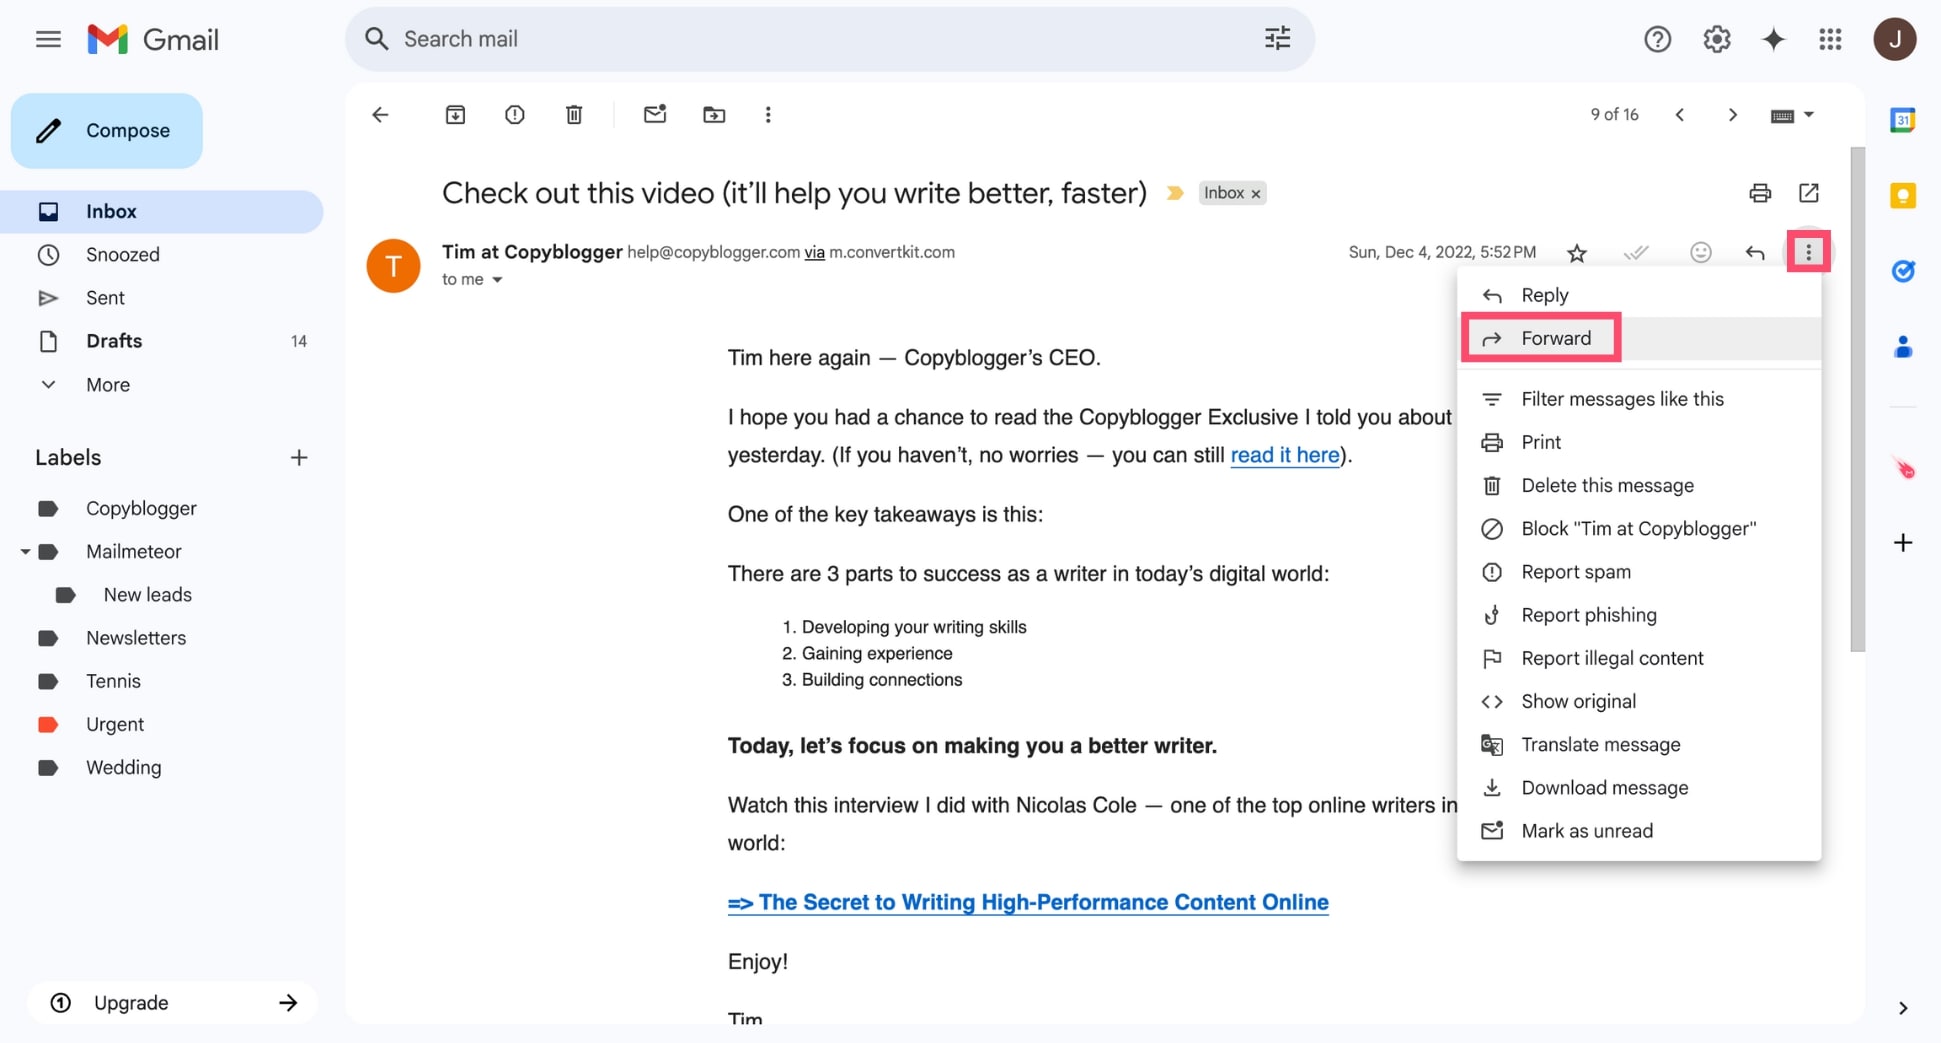Open Drafts folder
Screen dimensions: 1941x1043
tap(162, 341)
